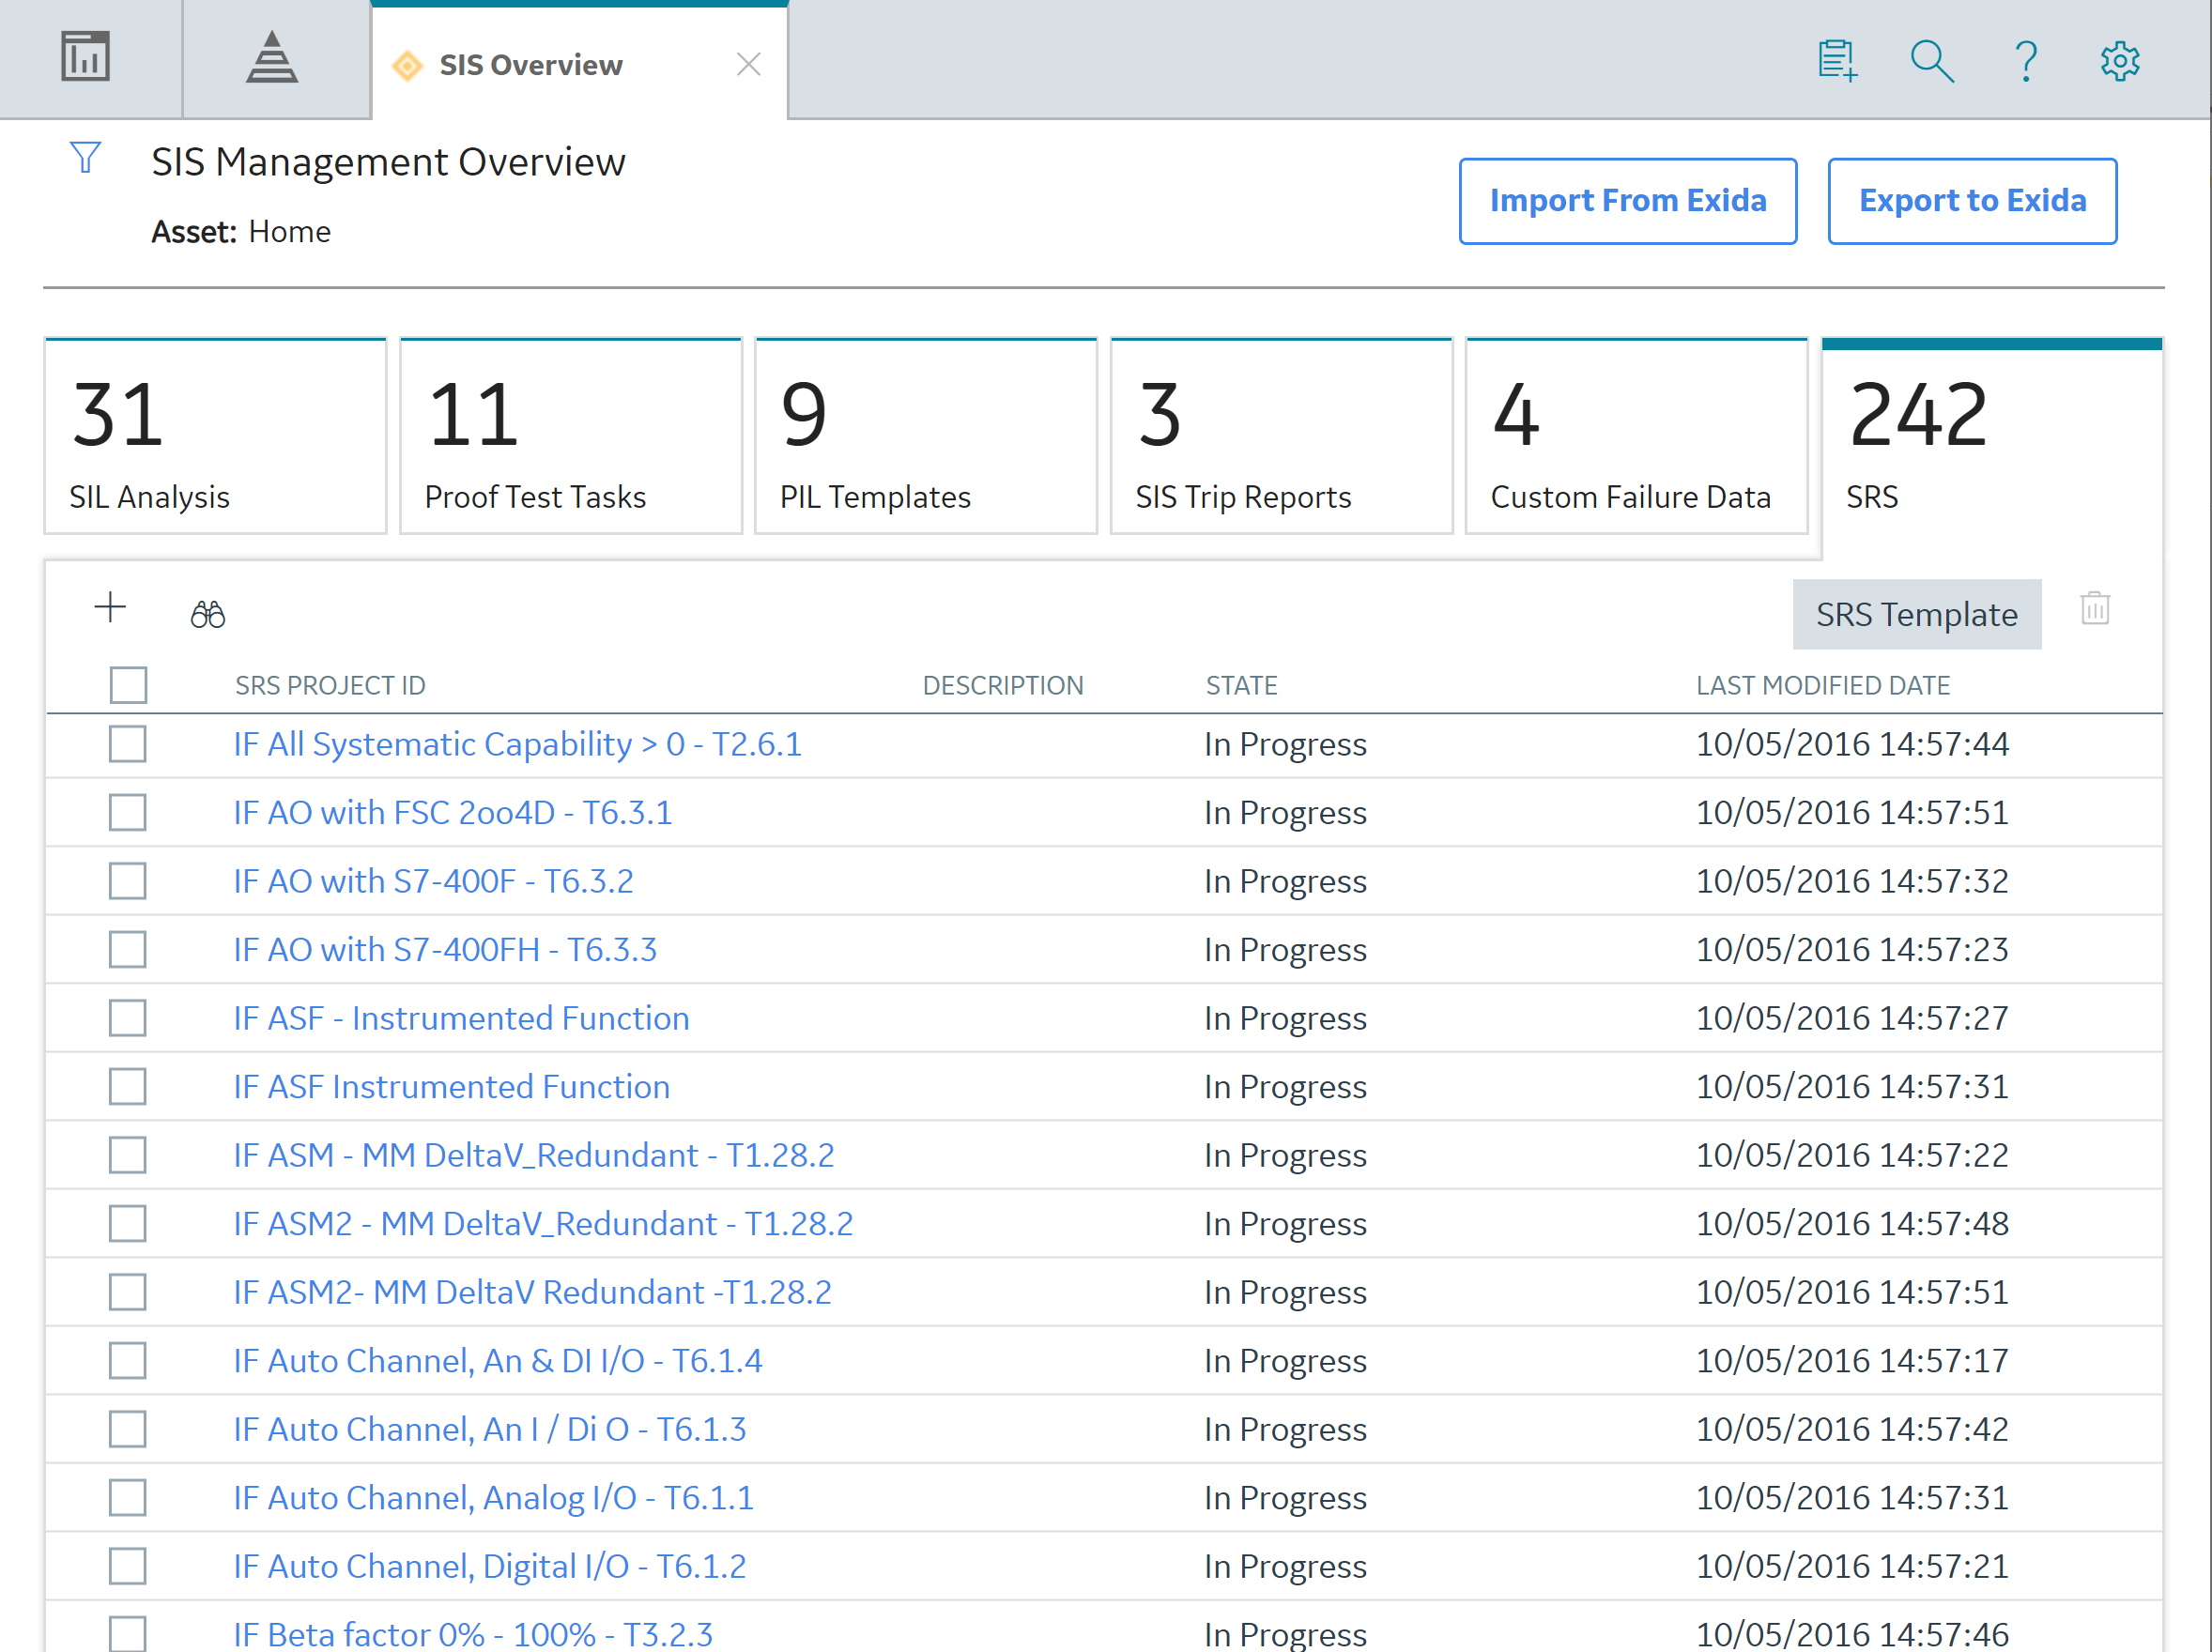Screen dimensions: 2212x1652
Task: Open the help question mark icon
Action: (2026, 61)
